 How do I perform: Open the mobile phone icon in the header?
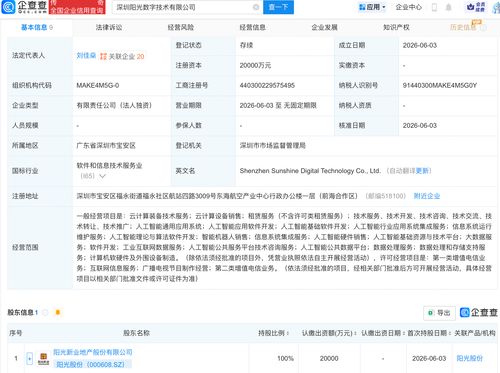(x=434, y=7)
